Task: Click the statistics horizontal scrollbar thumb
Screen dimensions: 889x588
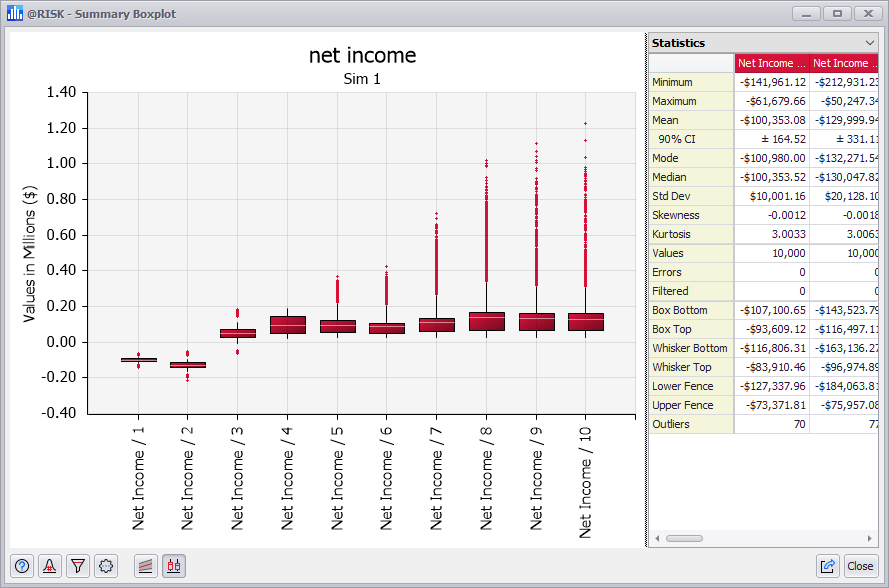Action: (x=685, y=538)
